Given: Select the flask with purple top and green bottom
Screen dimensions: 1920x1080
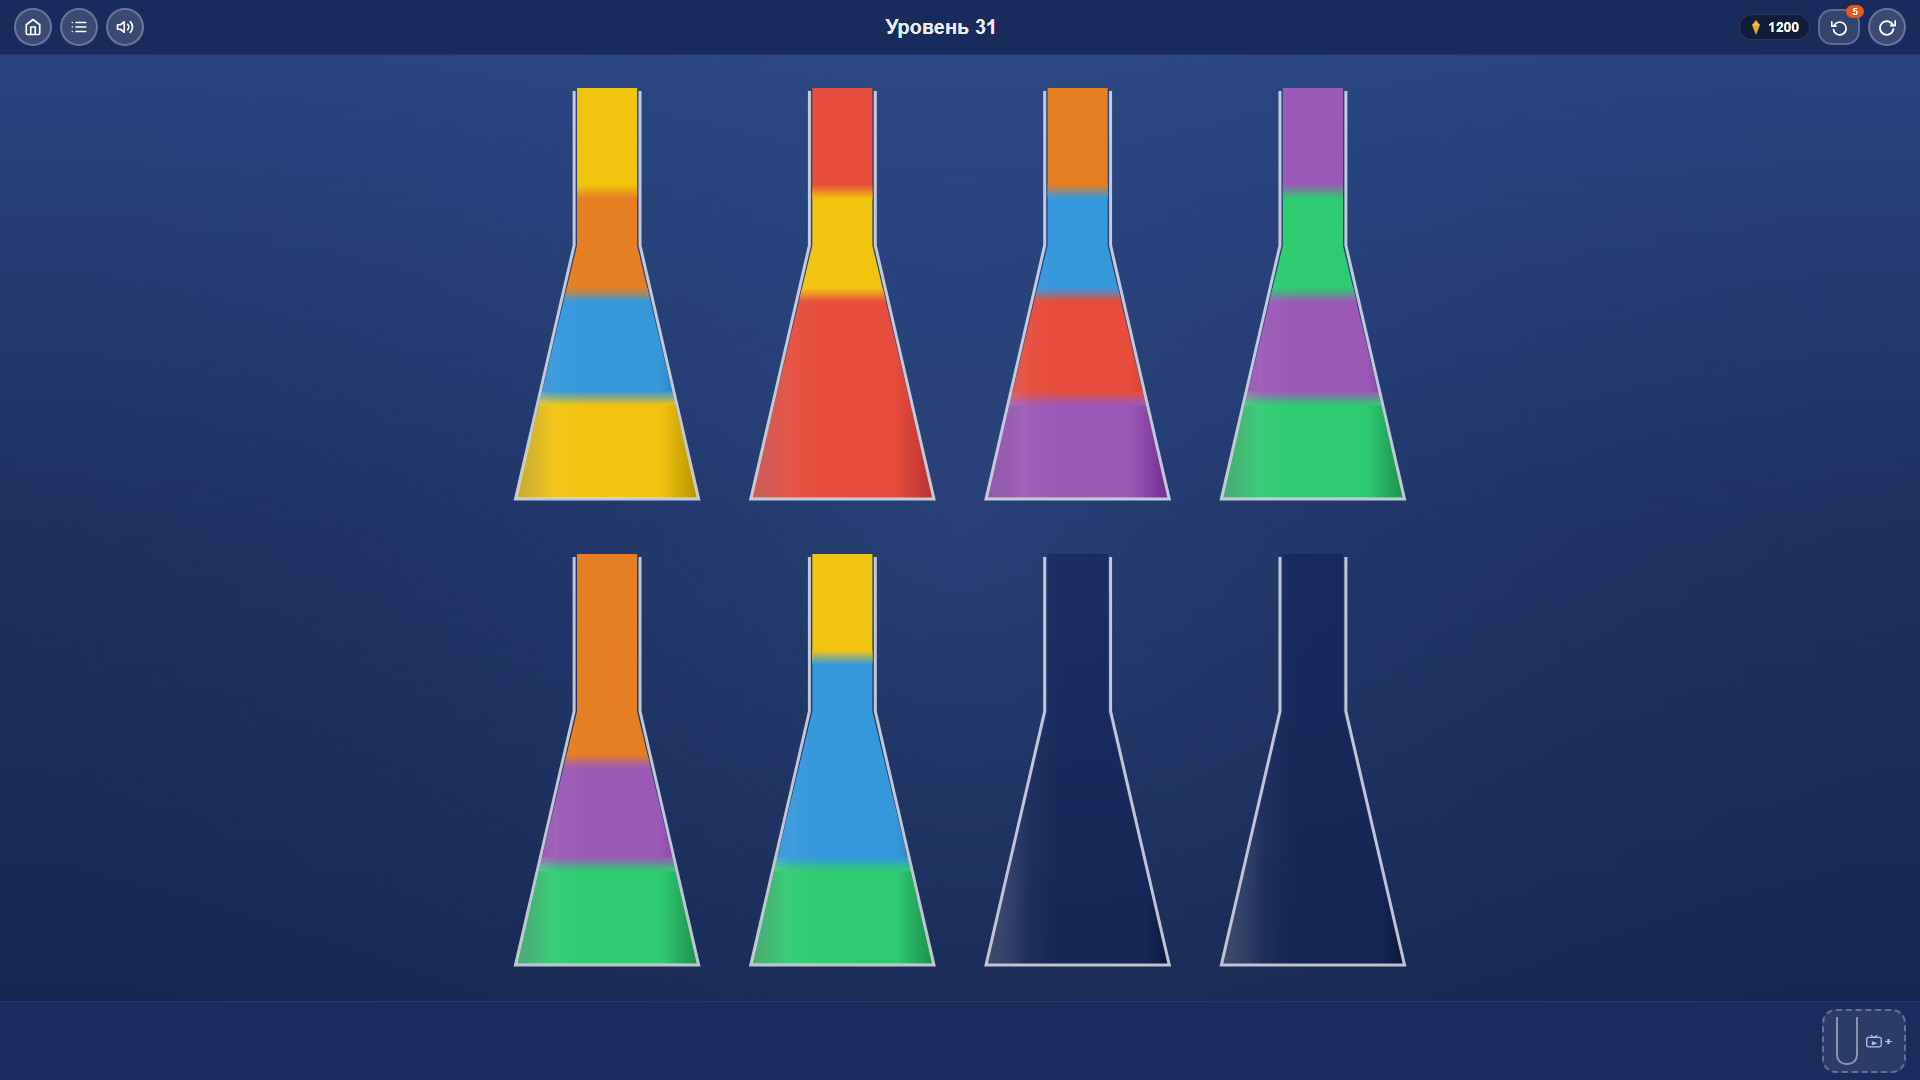Looking at the screenshot, I should (1313, 294).
